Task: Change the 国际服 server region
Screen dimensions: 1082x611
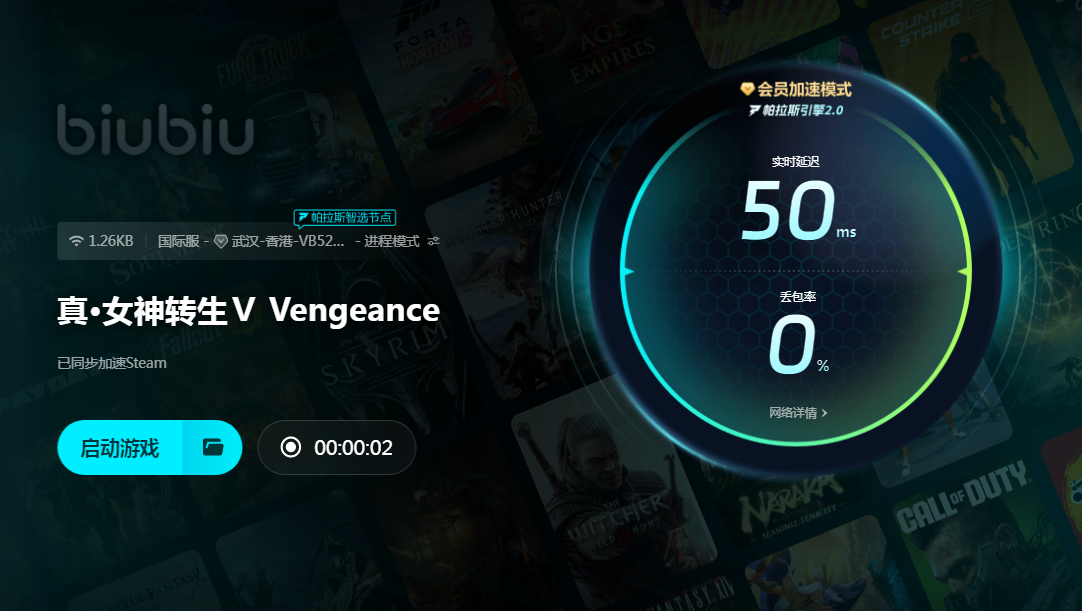Action: coord(179,241)
